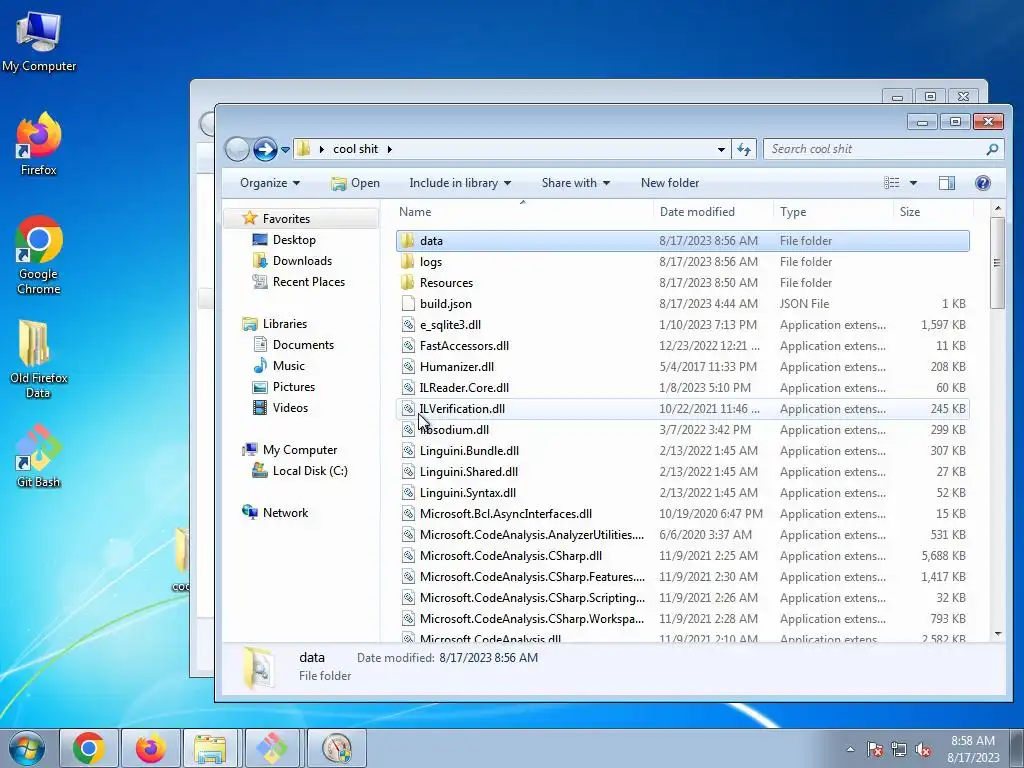Click the New folder button

tap(669, 184)
